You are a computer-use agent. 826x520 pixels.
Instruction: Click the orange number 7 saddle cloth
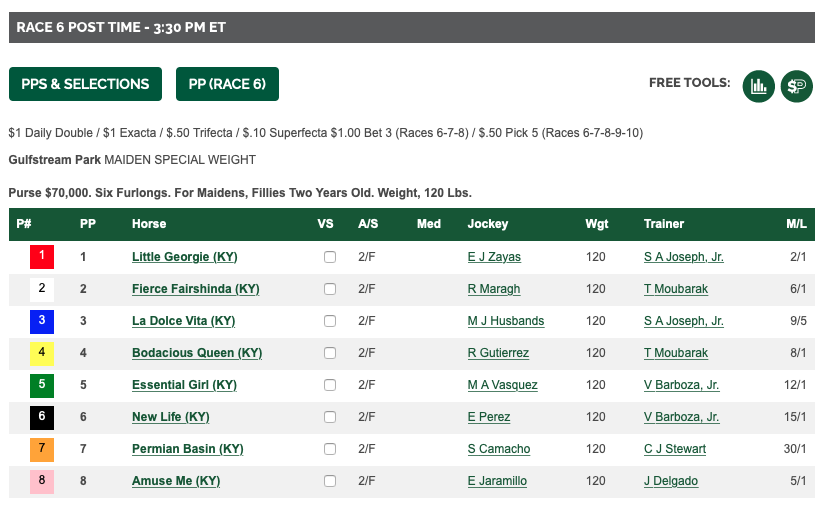[x=42, y=449]
